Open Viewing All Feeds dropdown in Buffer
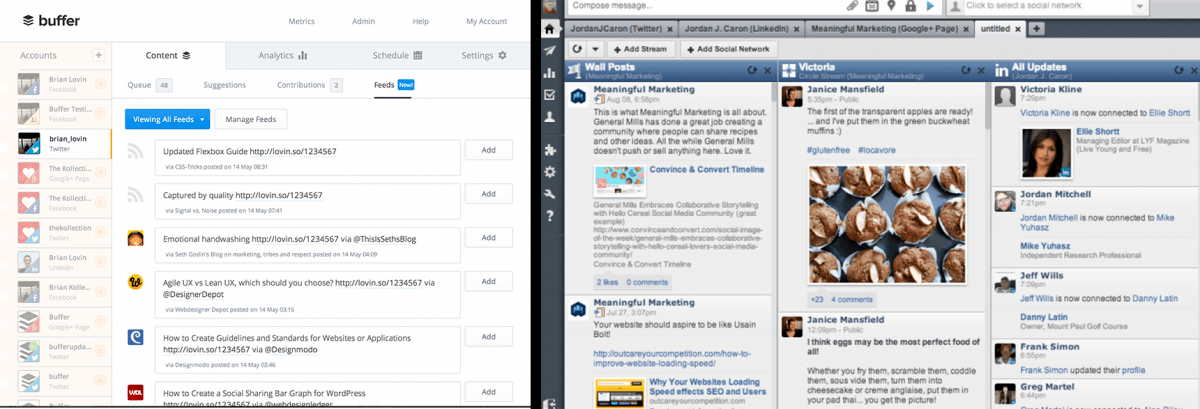Image resolution: width=1200 pixels, height=409 pixels. coord(167,119)
